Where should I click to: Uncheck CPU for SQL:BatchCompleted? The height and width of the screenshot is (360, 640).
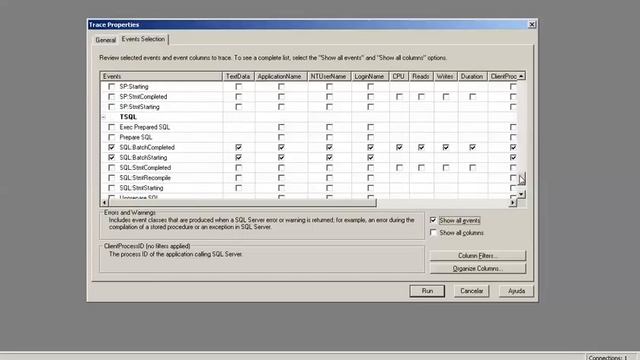399,147
